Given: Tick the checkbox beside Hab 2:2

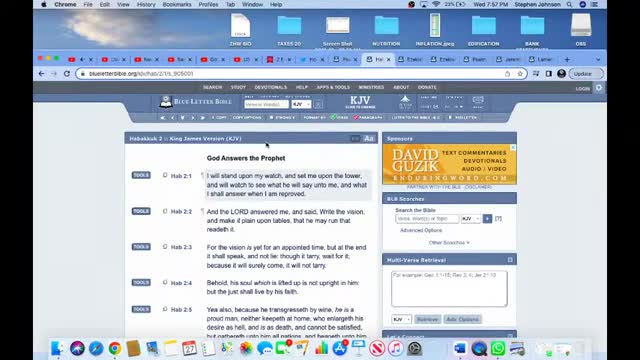Looking at the screenshot, I should point(165,211).
